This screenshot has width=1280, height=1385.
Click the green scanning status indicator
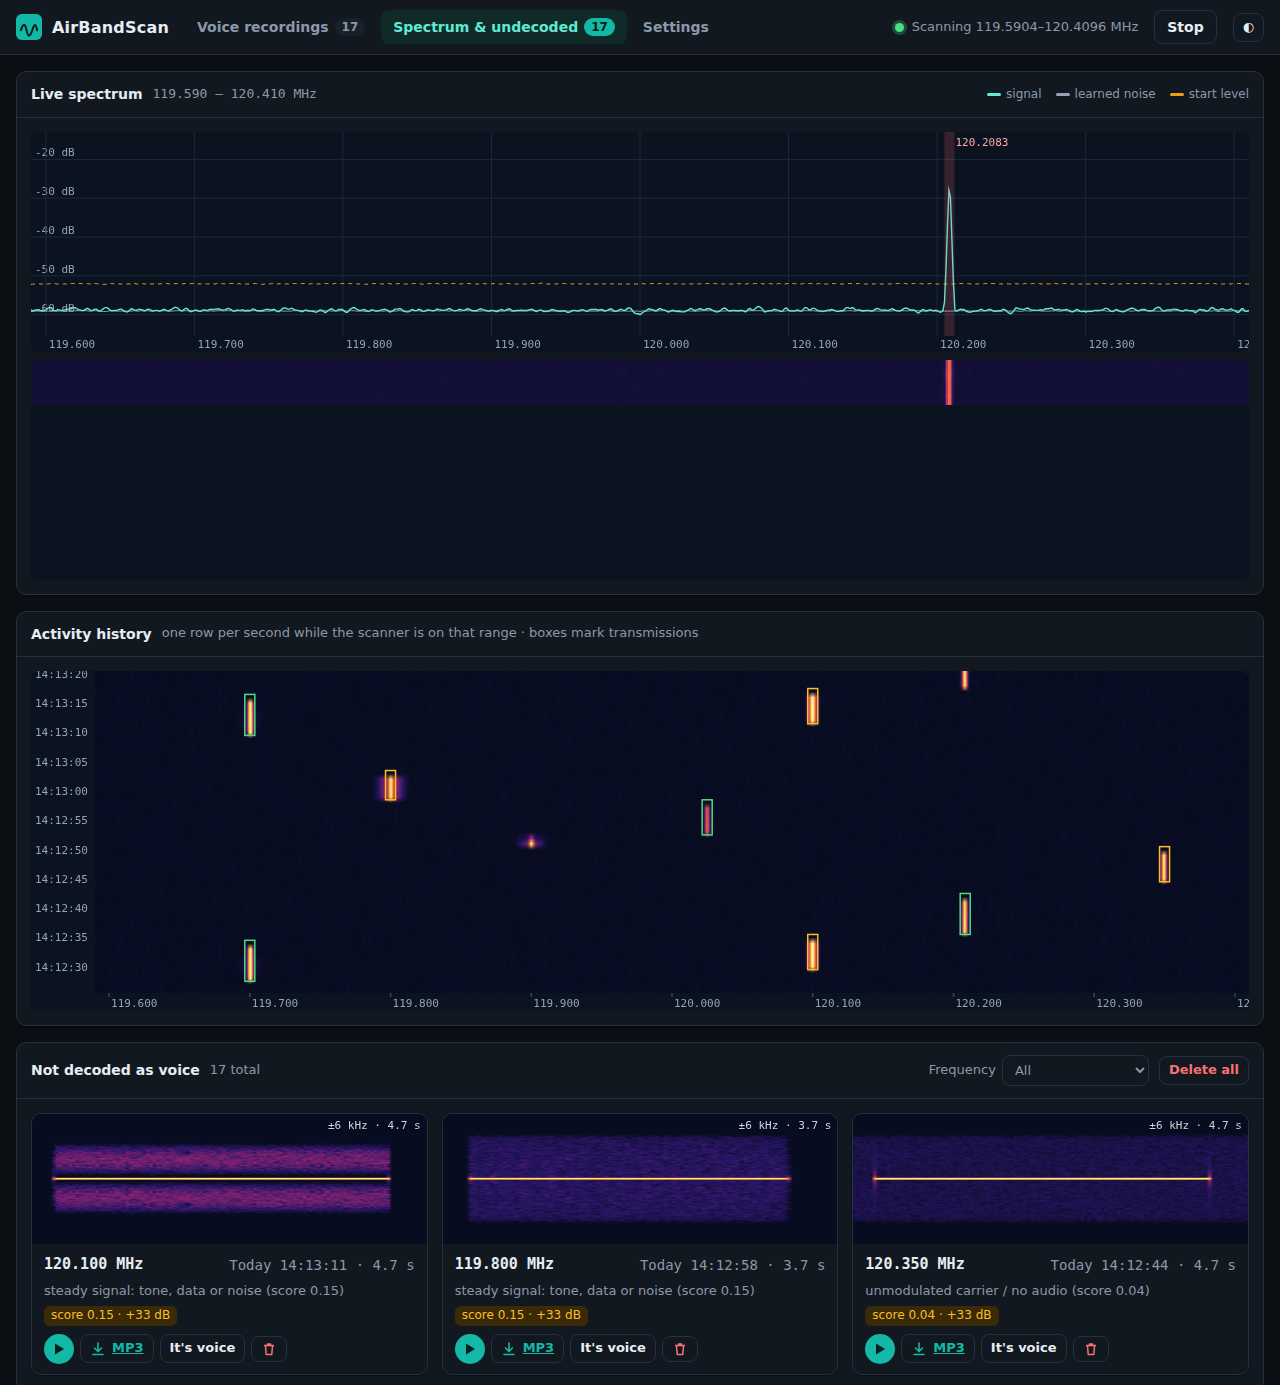(x=899, y=27)
